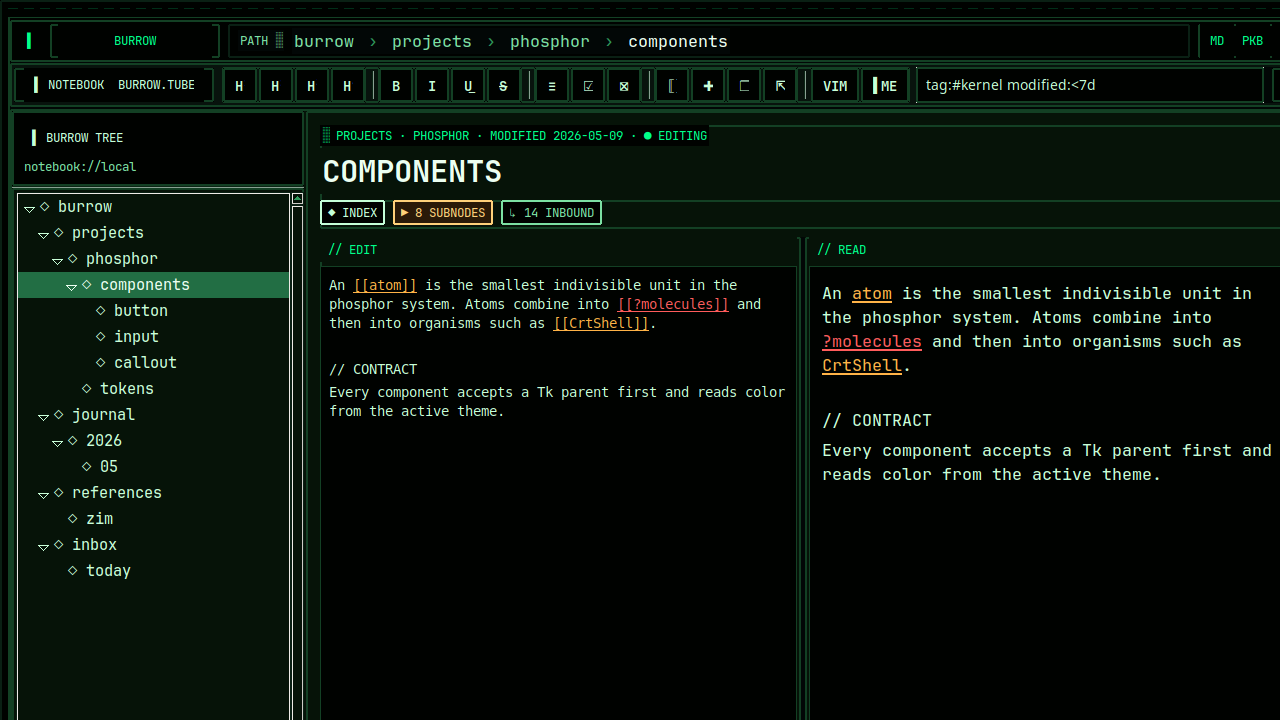Screen dimensions: 1280x720
Task: Switch to PKB mode in the top bar
Action: click(x=1252, y=41)
